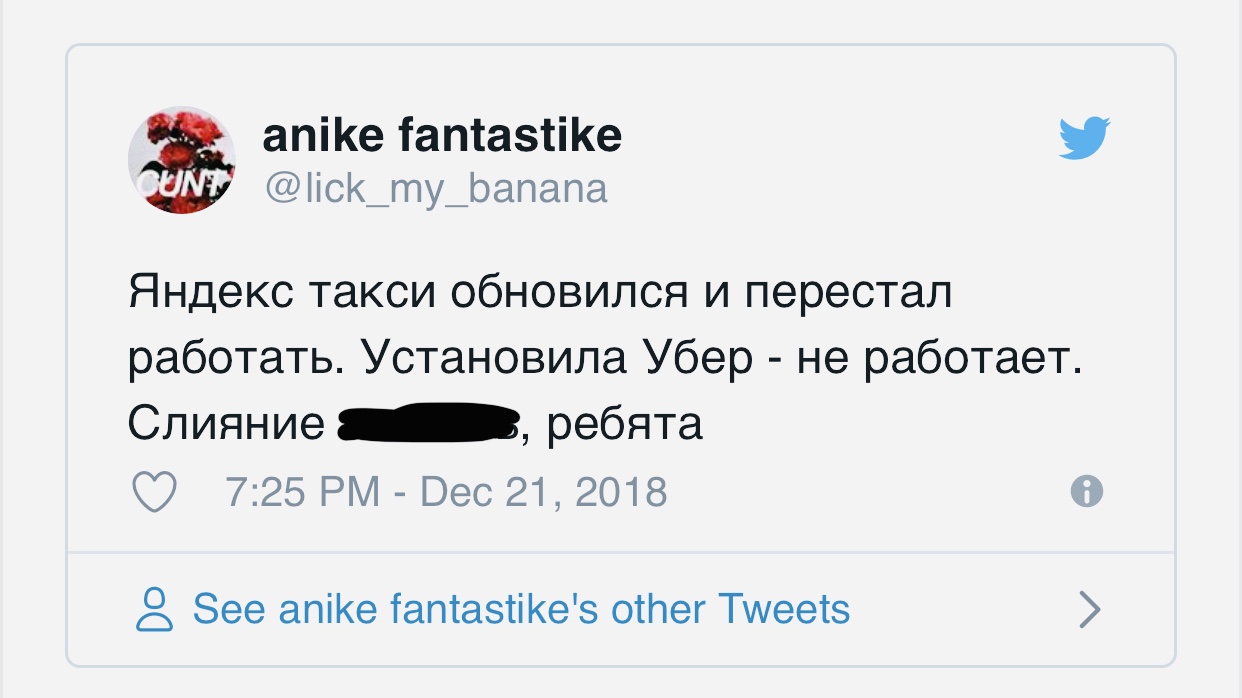The image size is (1242, 698).
Task: Expand the chevron arrow in the footer
Action: 1089,609
